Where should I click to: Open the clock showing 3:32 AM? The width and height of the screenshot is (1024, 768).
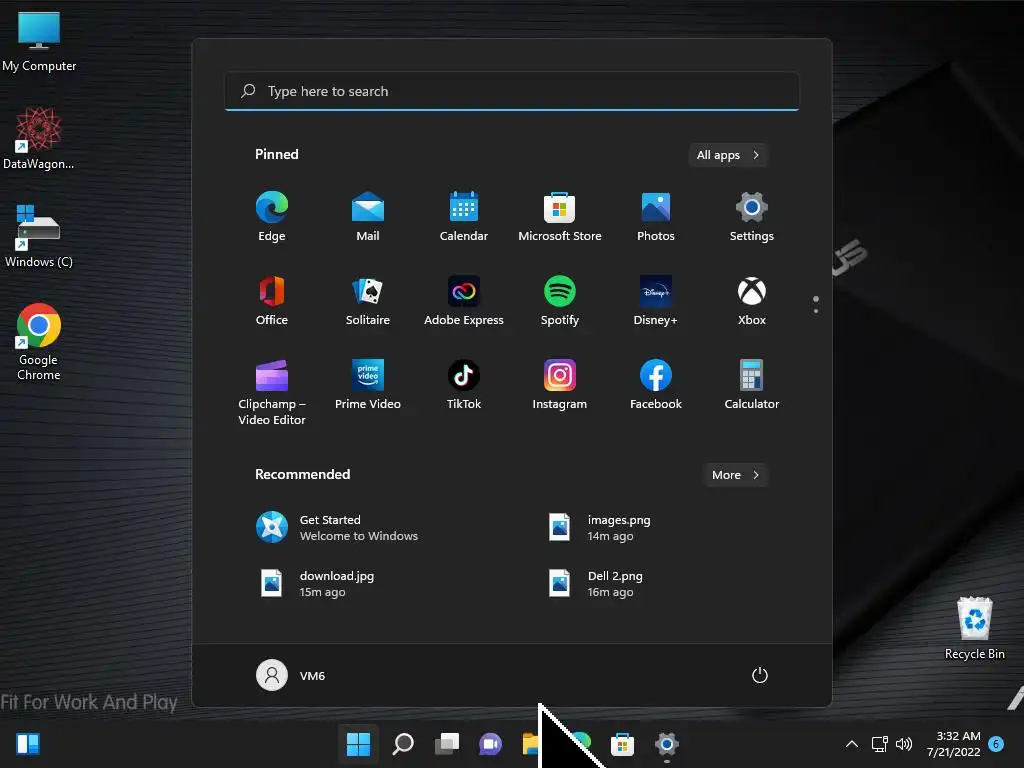coord(953,744)
